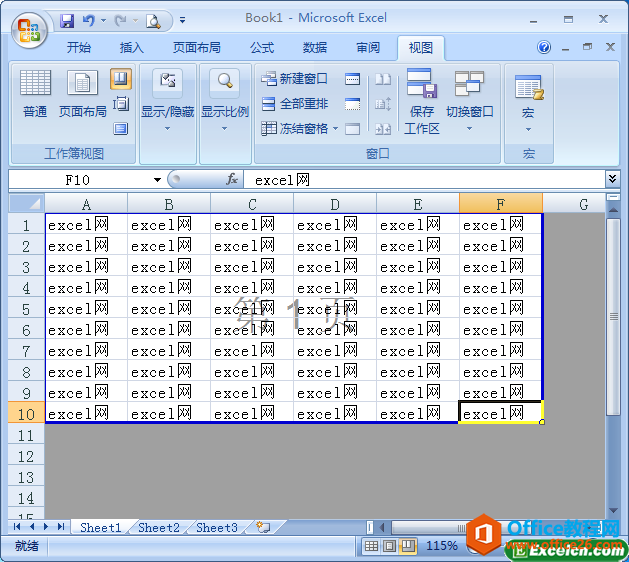Toggle Page Layout view in status bar

click(390, 546)
